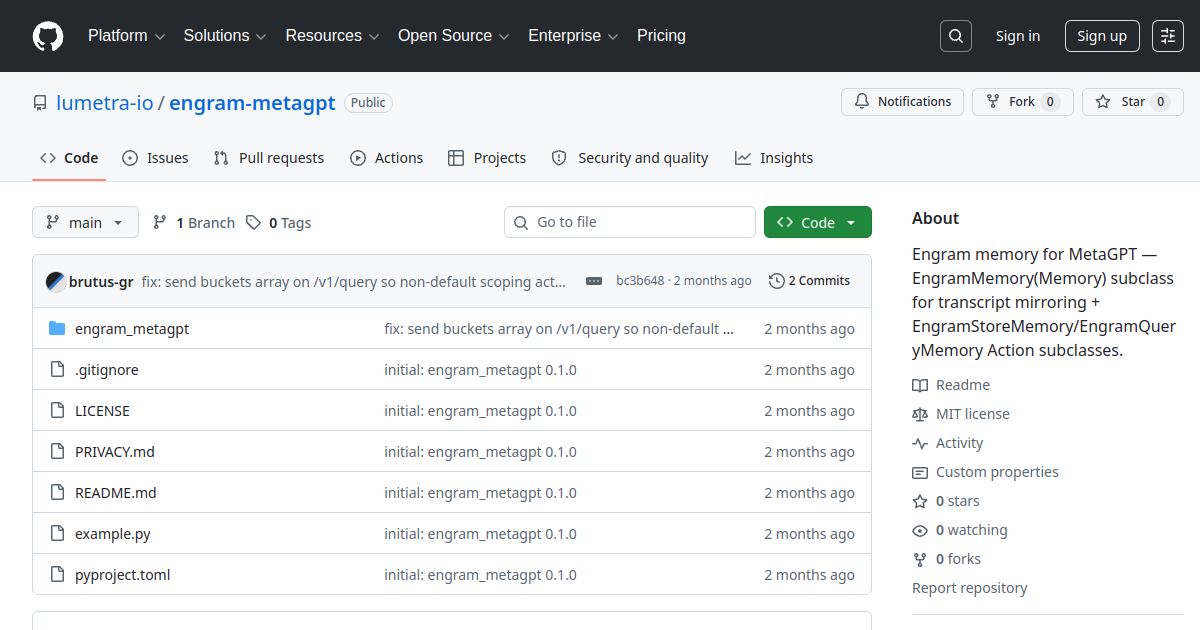Viewport: 1200px width, 630px height.
Task: Expand the Enterprise menu
Action: (x=574, y=36)
